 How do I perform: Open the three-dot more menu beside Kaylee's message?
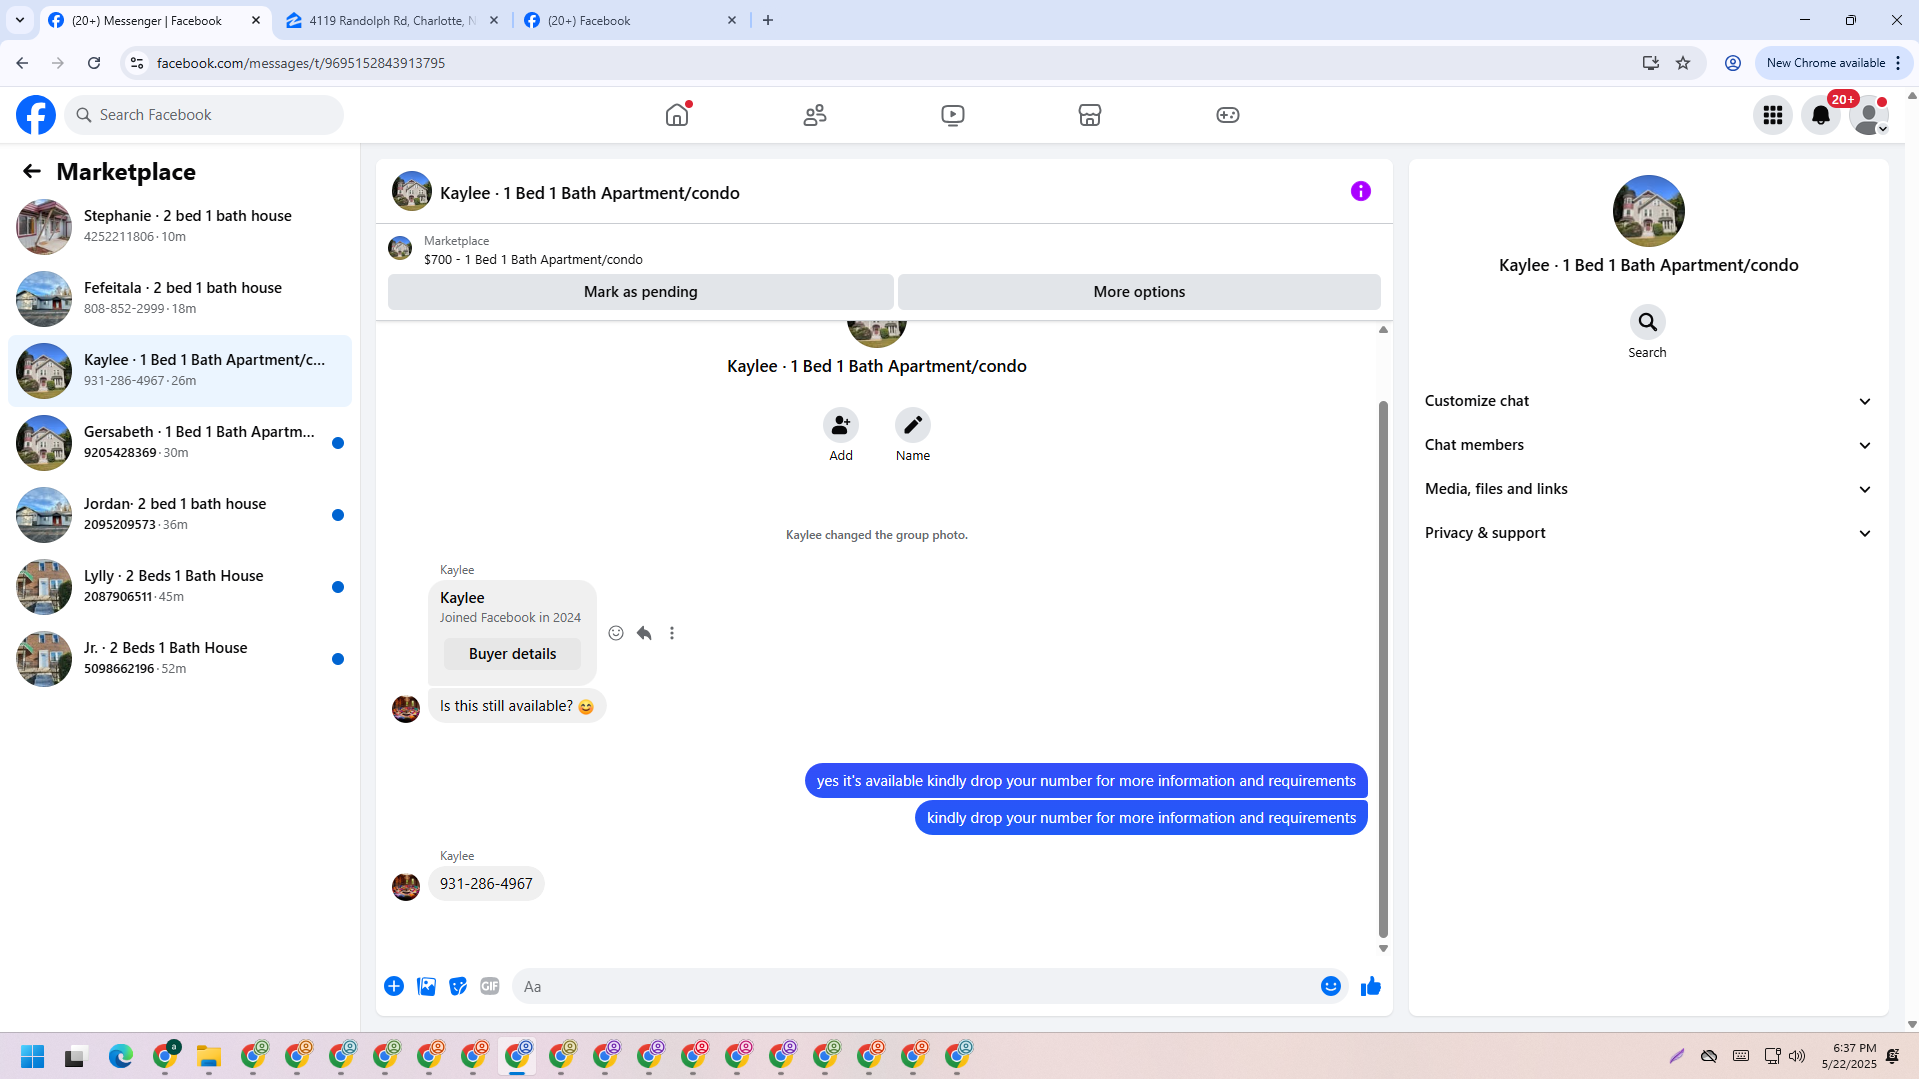[672, 633]
